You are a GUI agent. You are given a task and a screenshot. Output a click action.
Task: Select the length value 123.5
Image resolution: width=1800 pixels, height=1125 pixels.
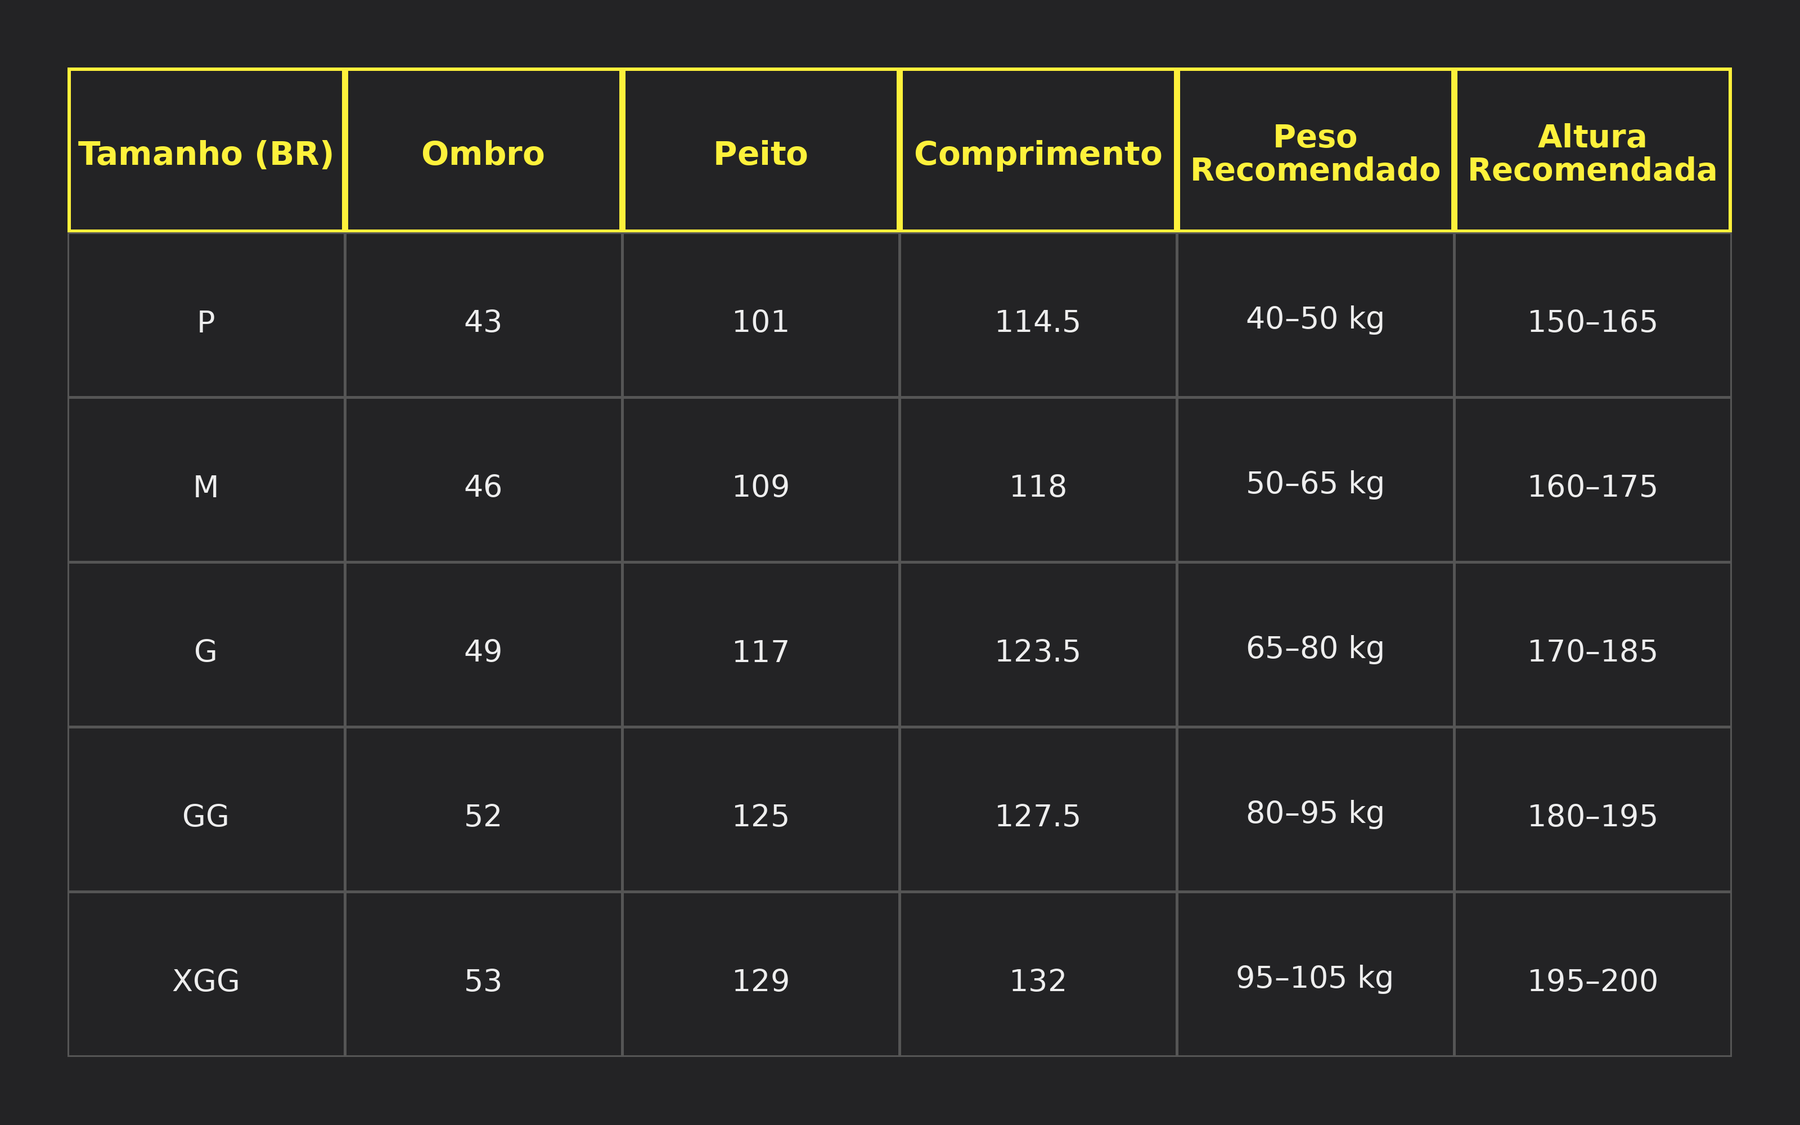click(1038, 651)
